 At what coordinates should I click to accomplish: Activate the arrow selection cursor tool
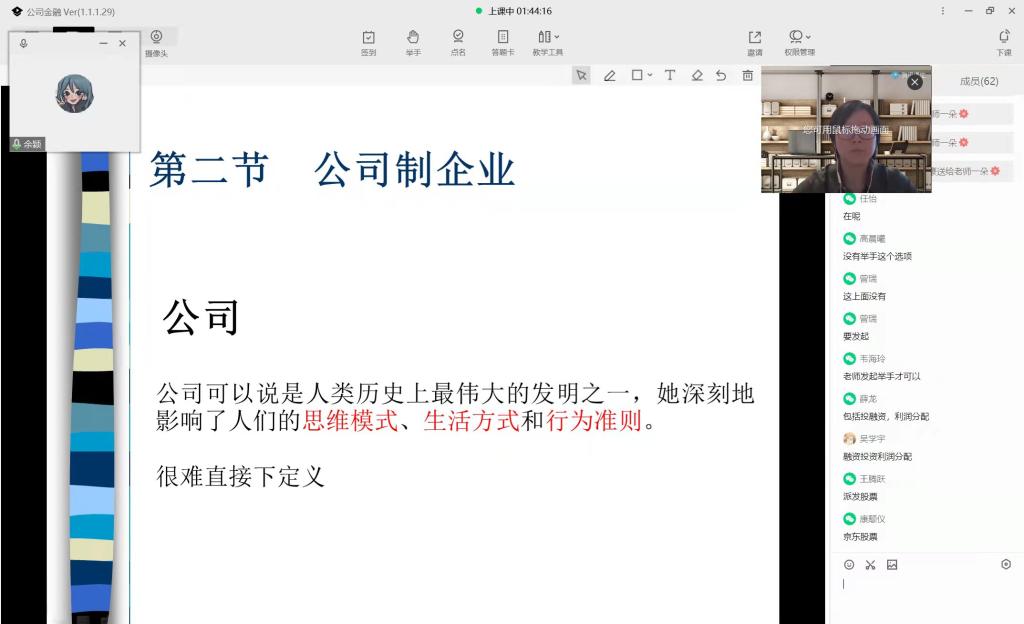(581, 75)
